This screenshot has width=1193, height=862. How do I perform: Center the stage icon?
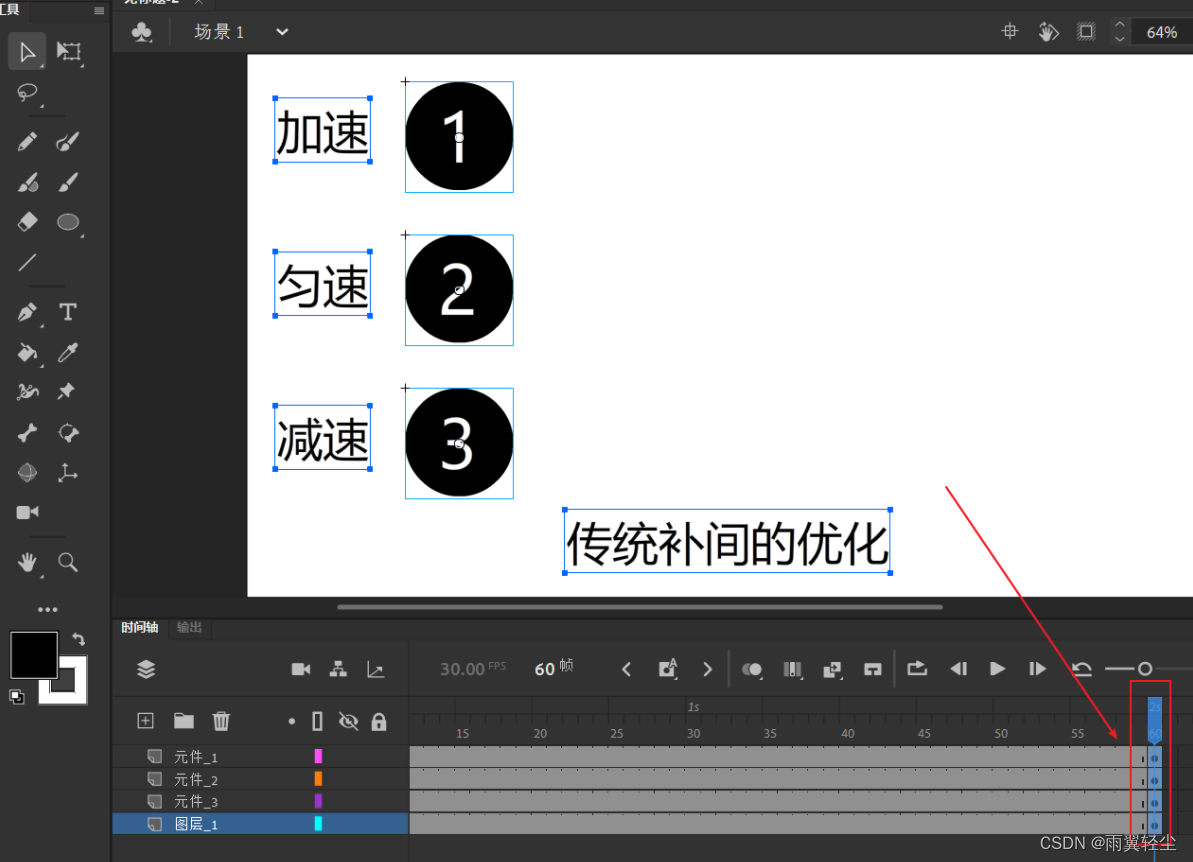1010,31
